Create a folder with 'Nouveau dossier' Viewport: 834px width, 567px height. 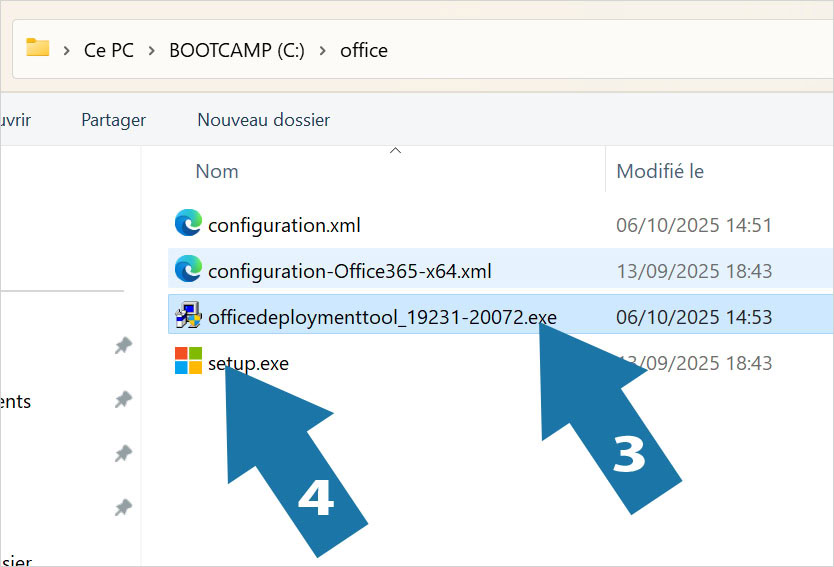(263, 120)
